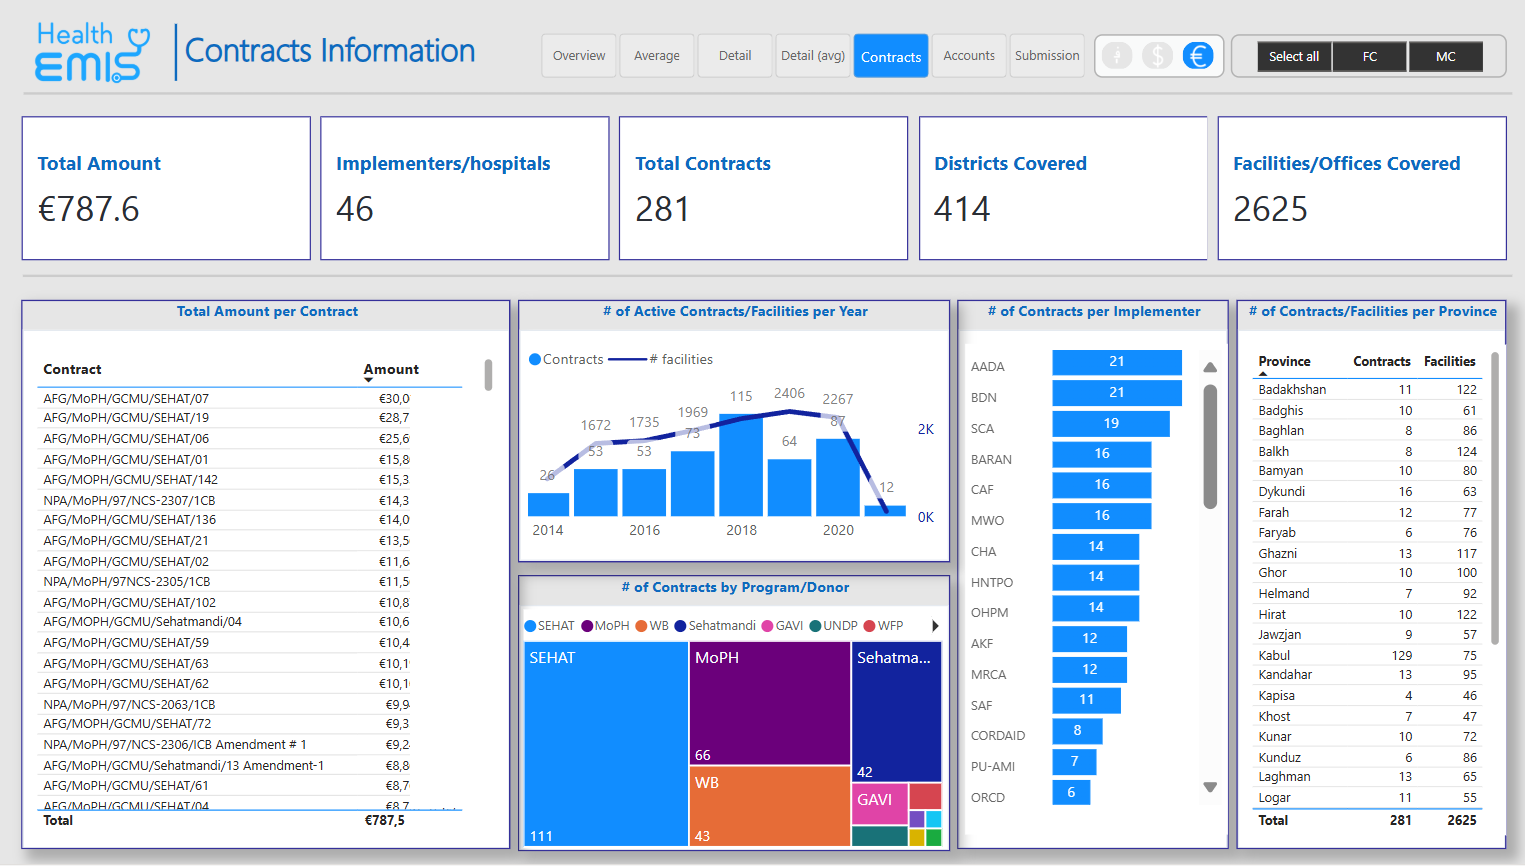Click the AADA bar showing 21 contracts
1525x866 pixels.
tap(1116, 362)
